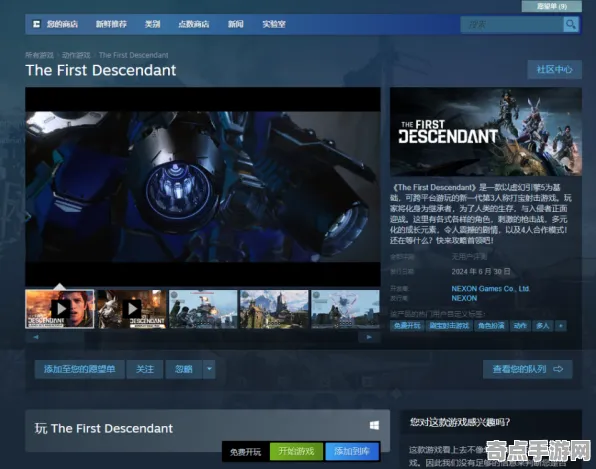Open the 您的商店 menu

pos(62,24)
